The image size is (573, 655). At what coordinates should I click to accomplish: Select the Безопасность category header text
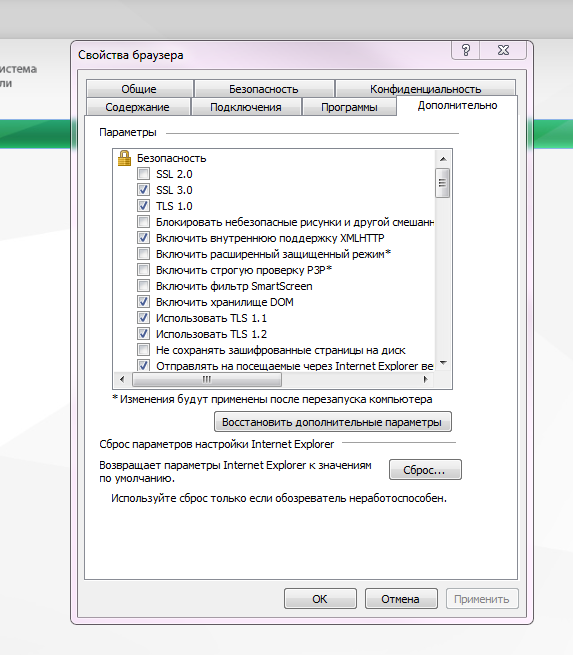click(172, 158)
